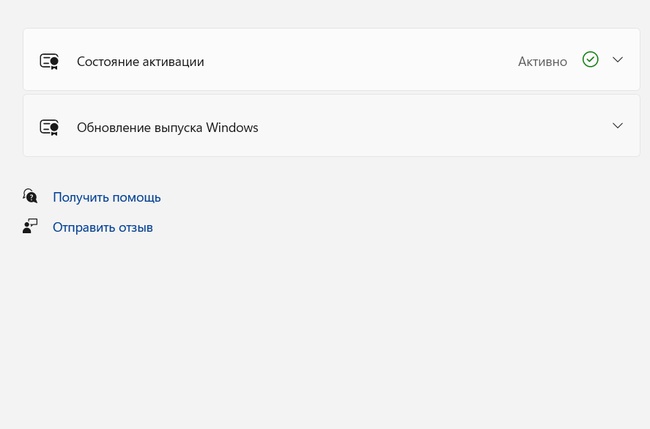
Task: Click the Обновление выпуска Windows label text
Action: (x=167, y=127)
